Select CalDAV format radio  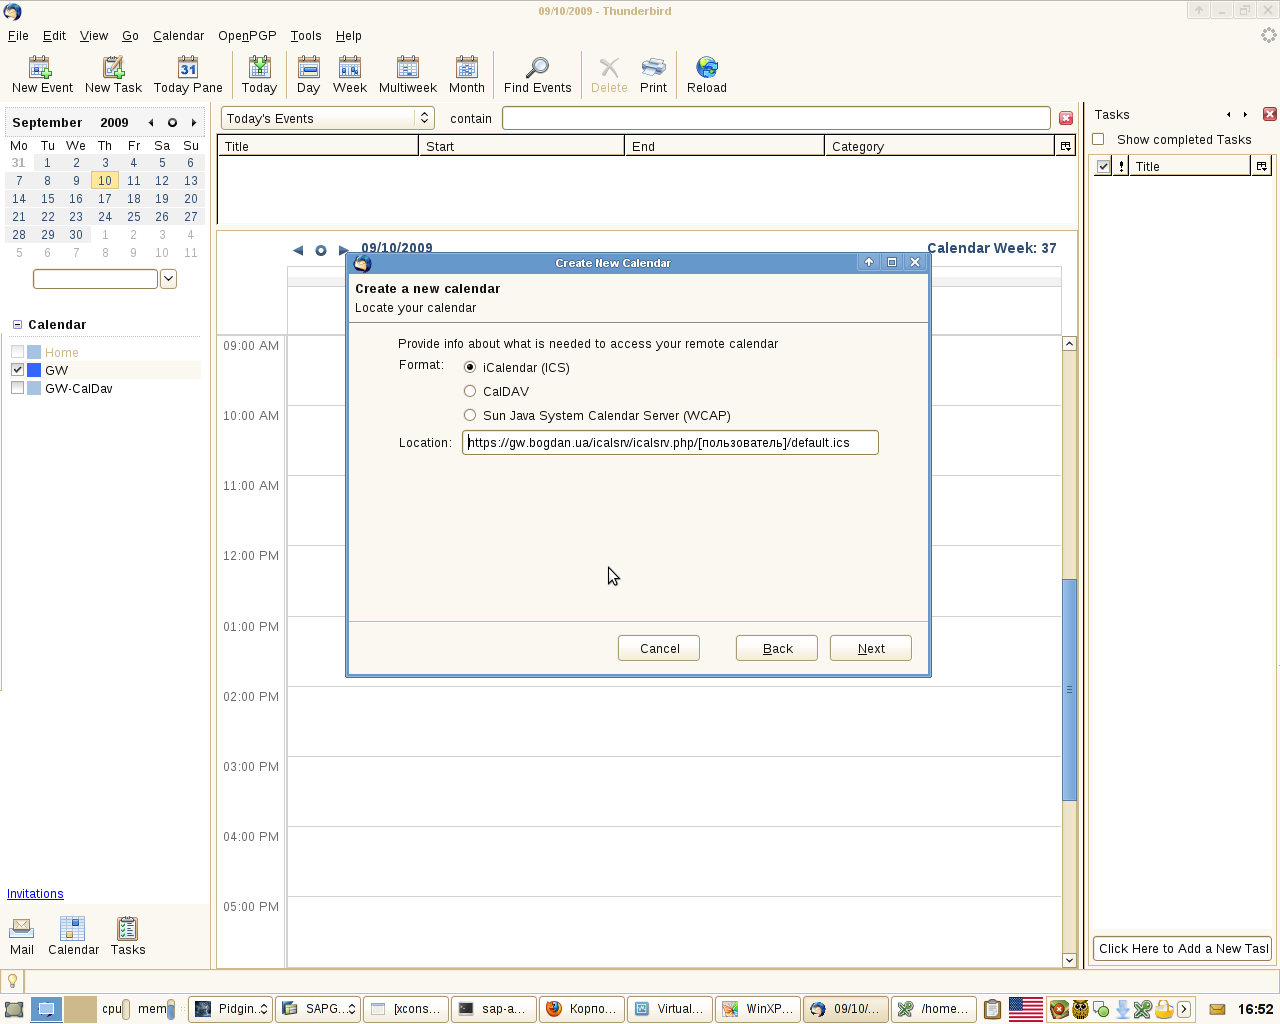pyautogui.click(x=470, y=391)
